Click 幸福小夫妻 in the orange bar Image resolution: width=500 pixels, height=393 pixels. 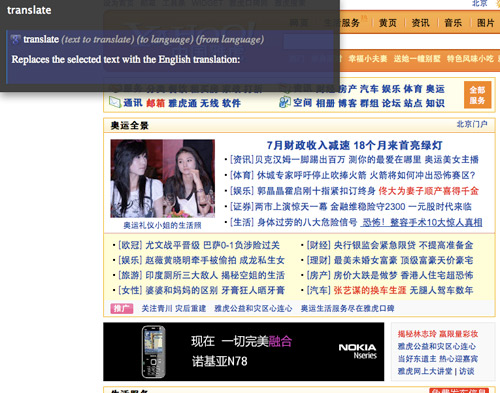(368, 59)
